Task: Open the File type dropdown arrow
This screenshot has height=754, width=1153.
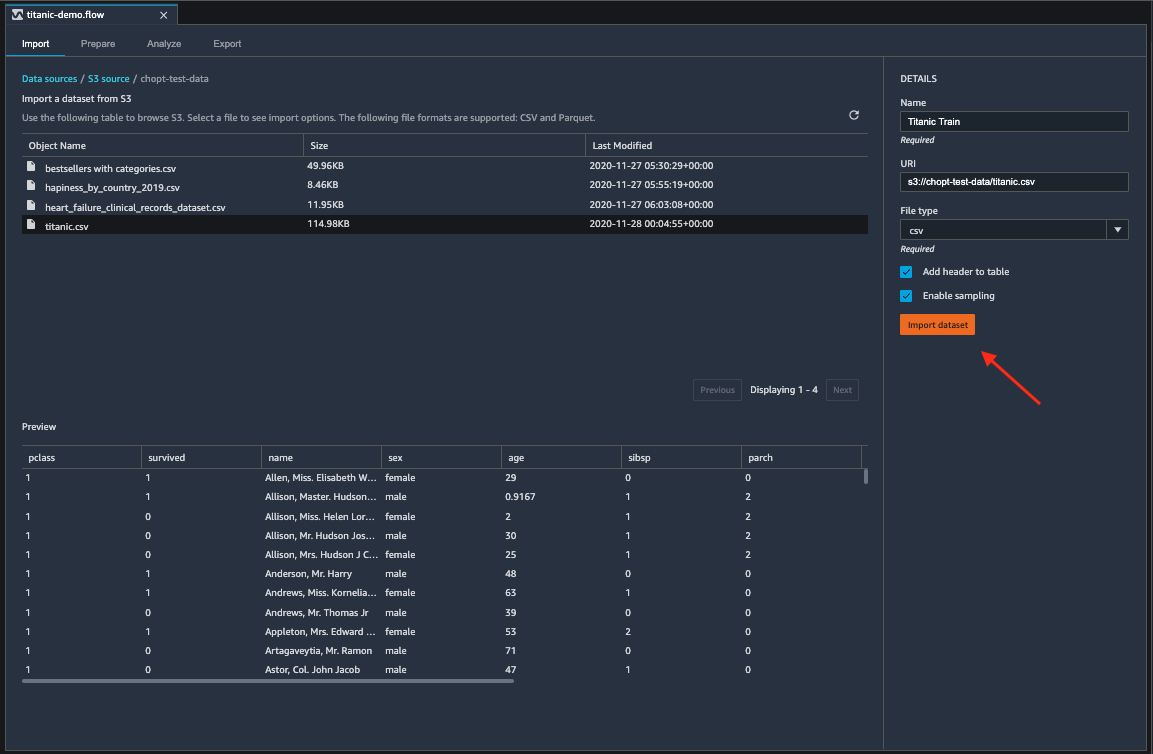Action: coord(1117,230)
